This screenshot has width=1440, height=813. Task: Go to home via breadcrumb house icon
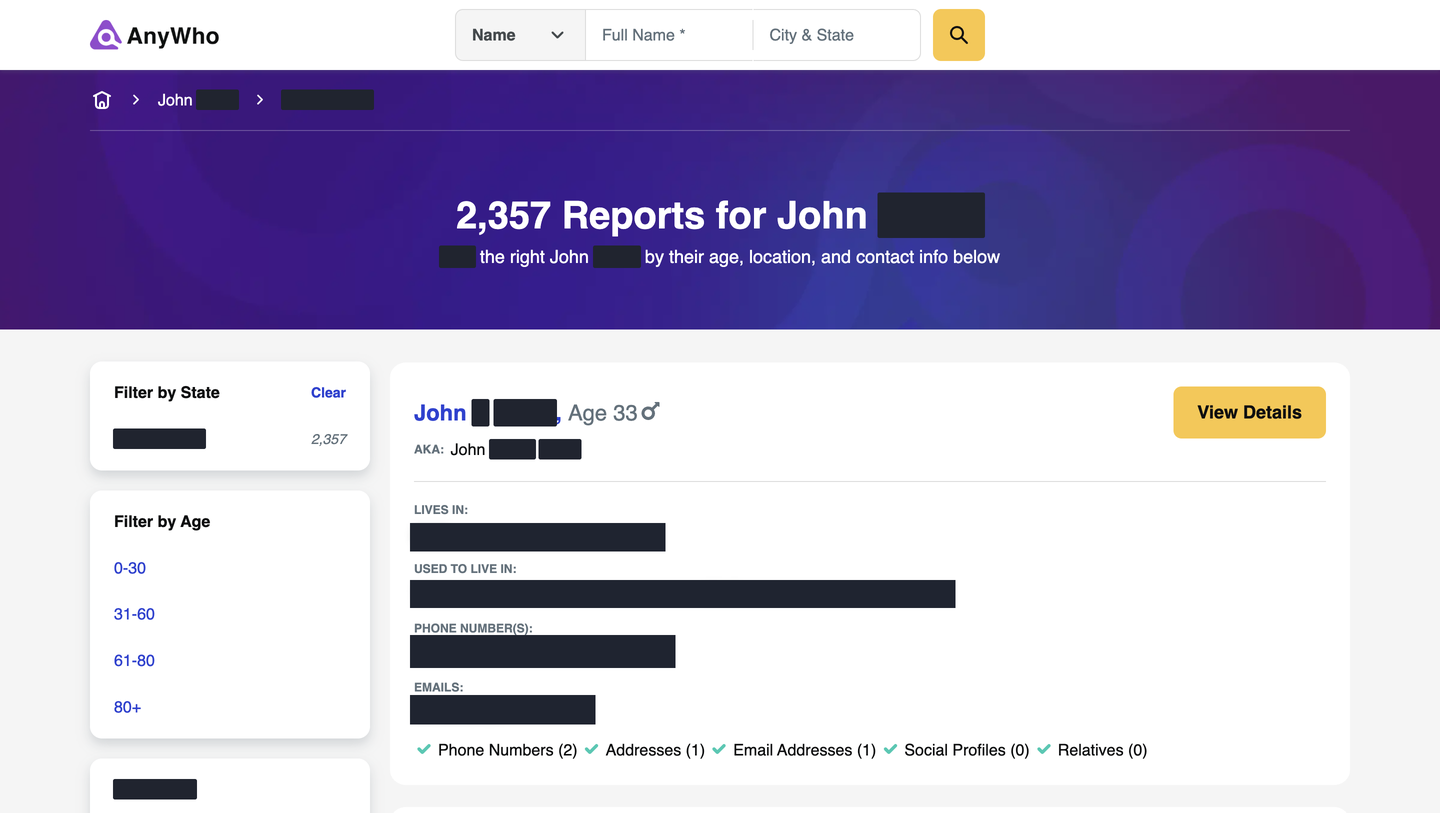click(x=102, y=100)
